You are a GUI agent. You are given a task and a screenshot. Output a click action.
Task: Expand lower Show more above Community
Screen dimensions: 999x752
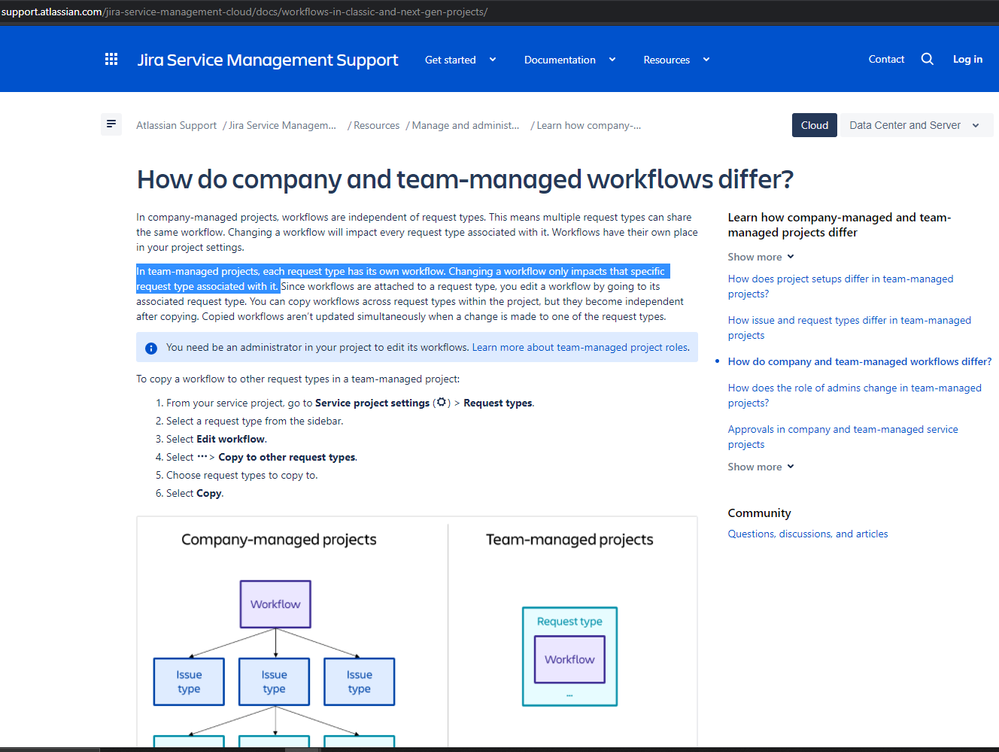pyautogui.click(x=761, y=466)
